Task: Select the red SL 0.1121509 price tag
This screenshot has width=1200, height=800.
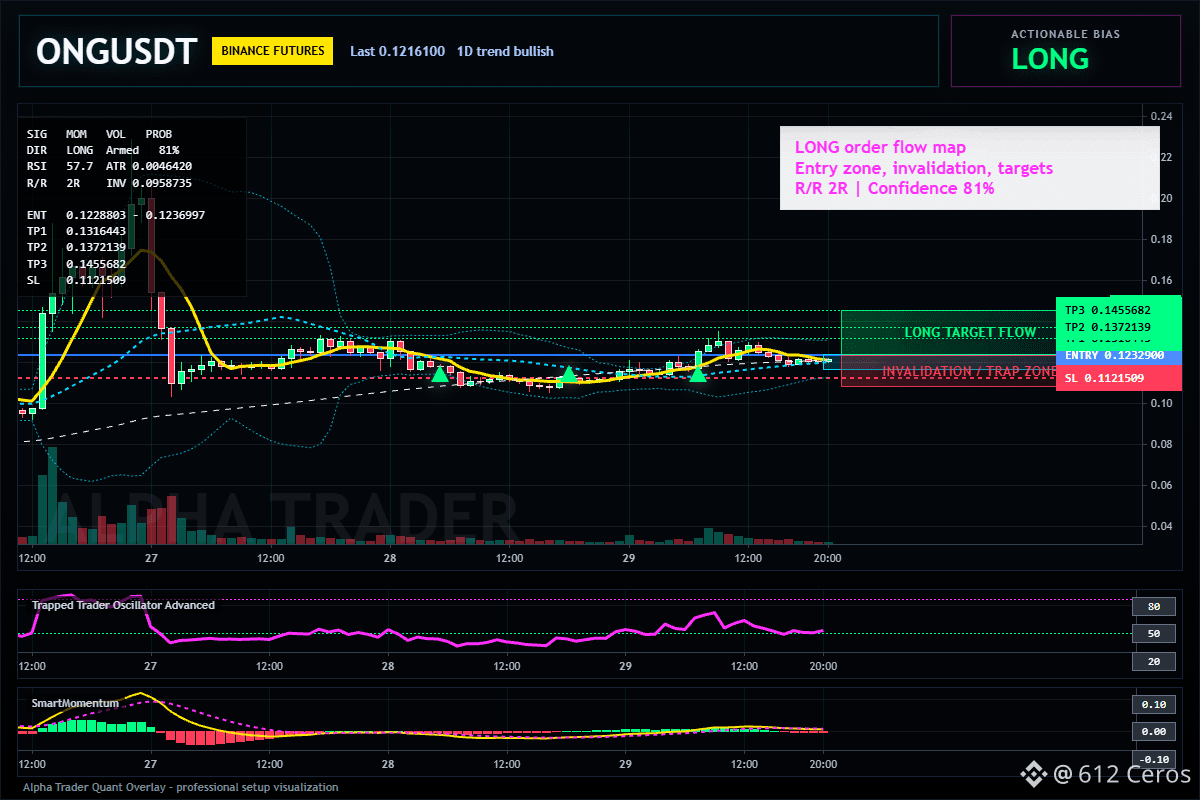Action: pos(1118,377)
